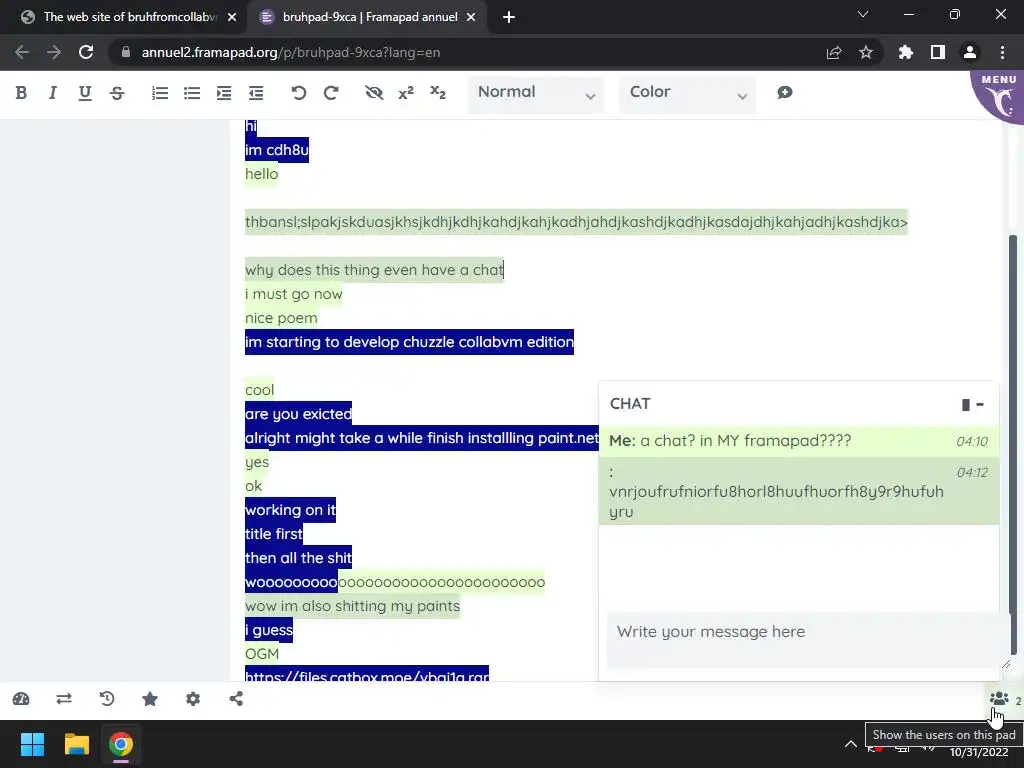Toggle bold formatting
Image resolution: width=1024 pixels, height=768 pixels.
pos(21,93)
